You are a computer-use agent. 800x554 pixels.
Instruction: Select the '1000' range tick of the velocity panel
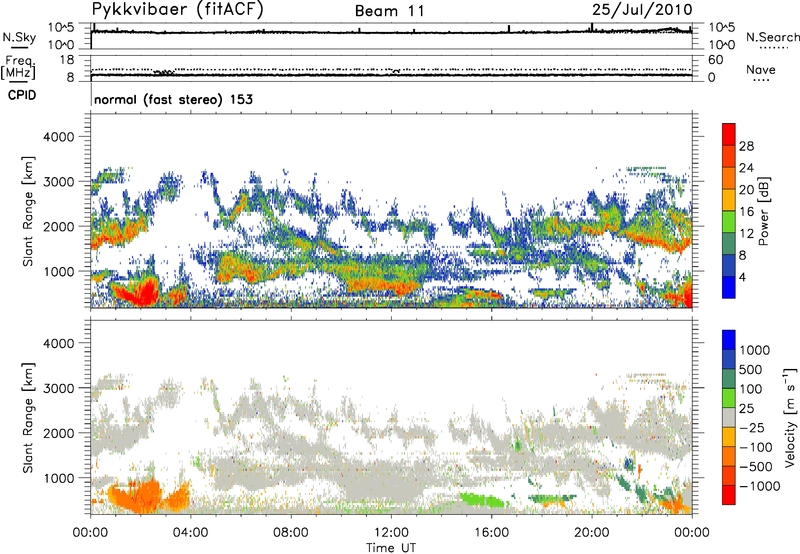58,478
